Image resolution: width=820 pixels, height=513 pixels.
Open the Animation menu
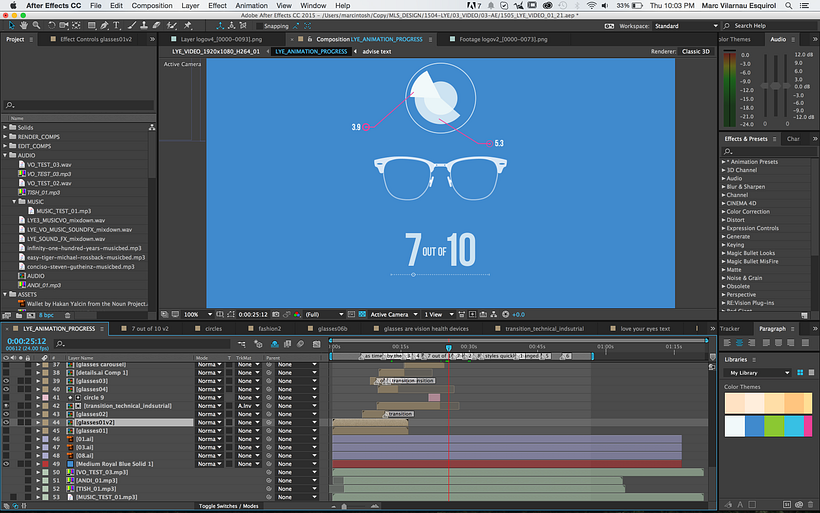point(251,6)
